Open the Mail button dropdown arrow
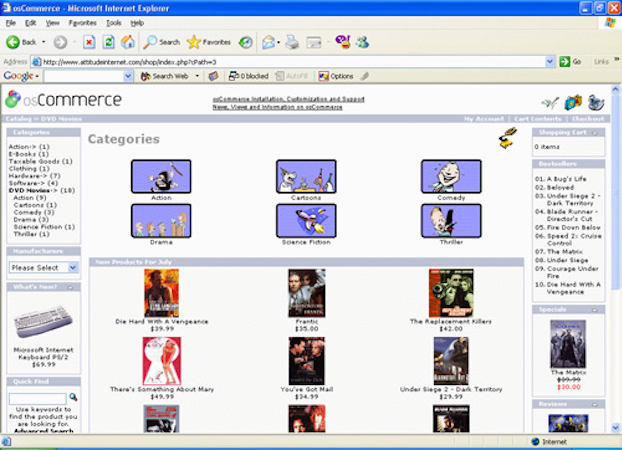 (x=279, y=42)
